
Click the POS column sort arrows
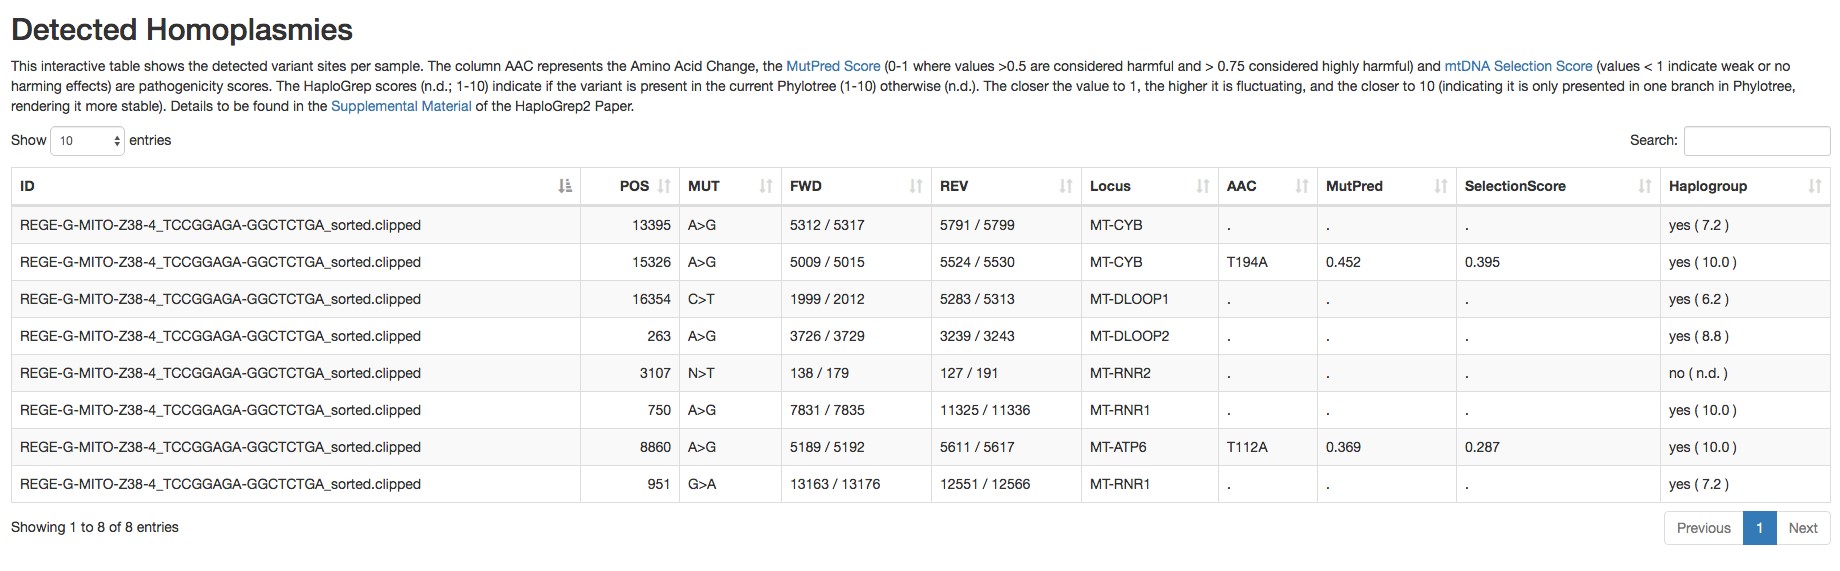tap(664, 186)
